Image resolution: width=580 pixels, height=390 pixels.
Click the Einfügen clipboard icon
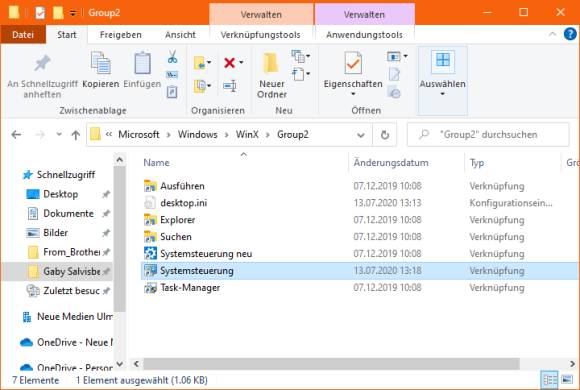[142, 63]
